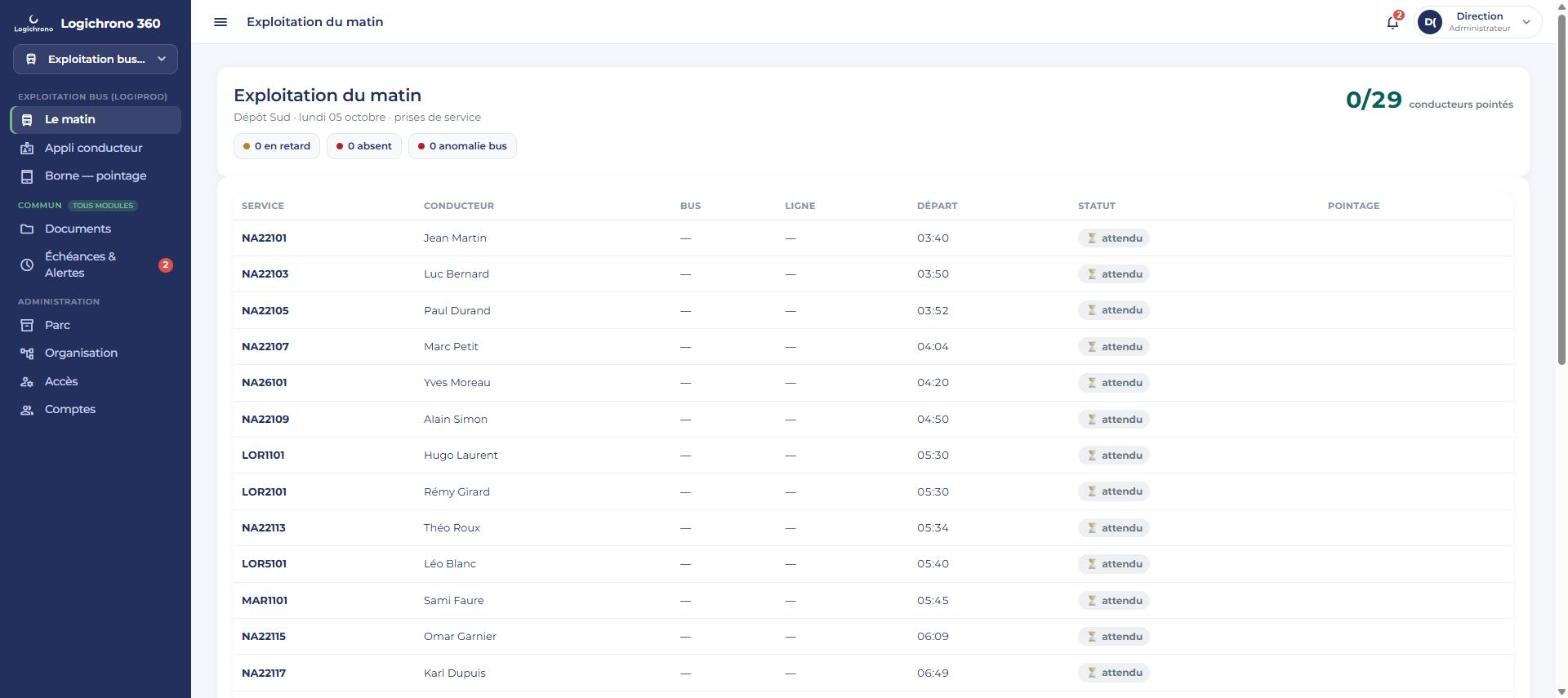Navigate to Parc administration
The height and width of the screenshot is (698, 1568).
coord(96,325)
